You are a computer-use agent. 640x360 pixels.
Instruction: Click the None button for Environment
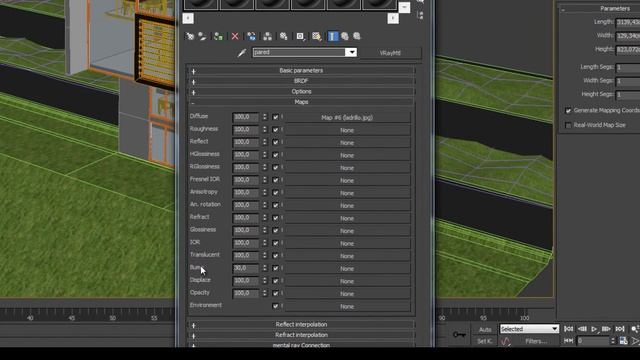347,307
